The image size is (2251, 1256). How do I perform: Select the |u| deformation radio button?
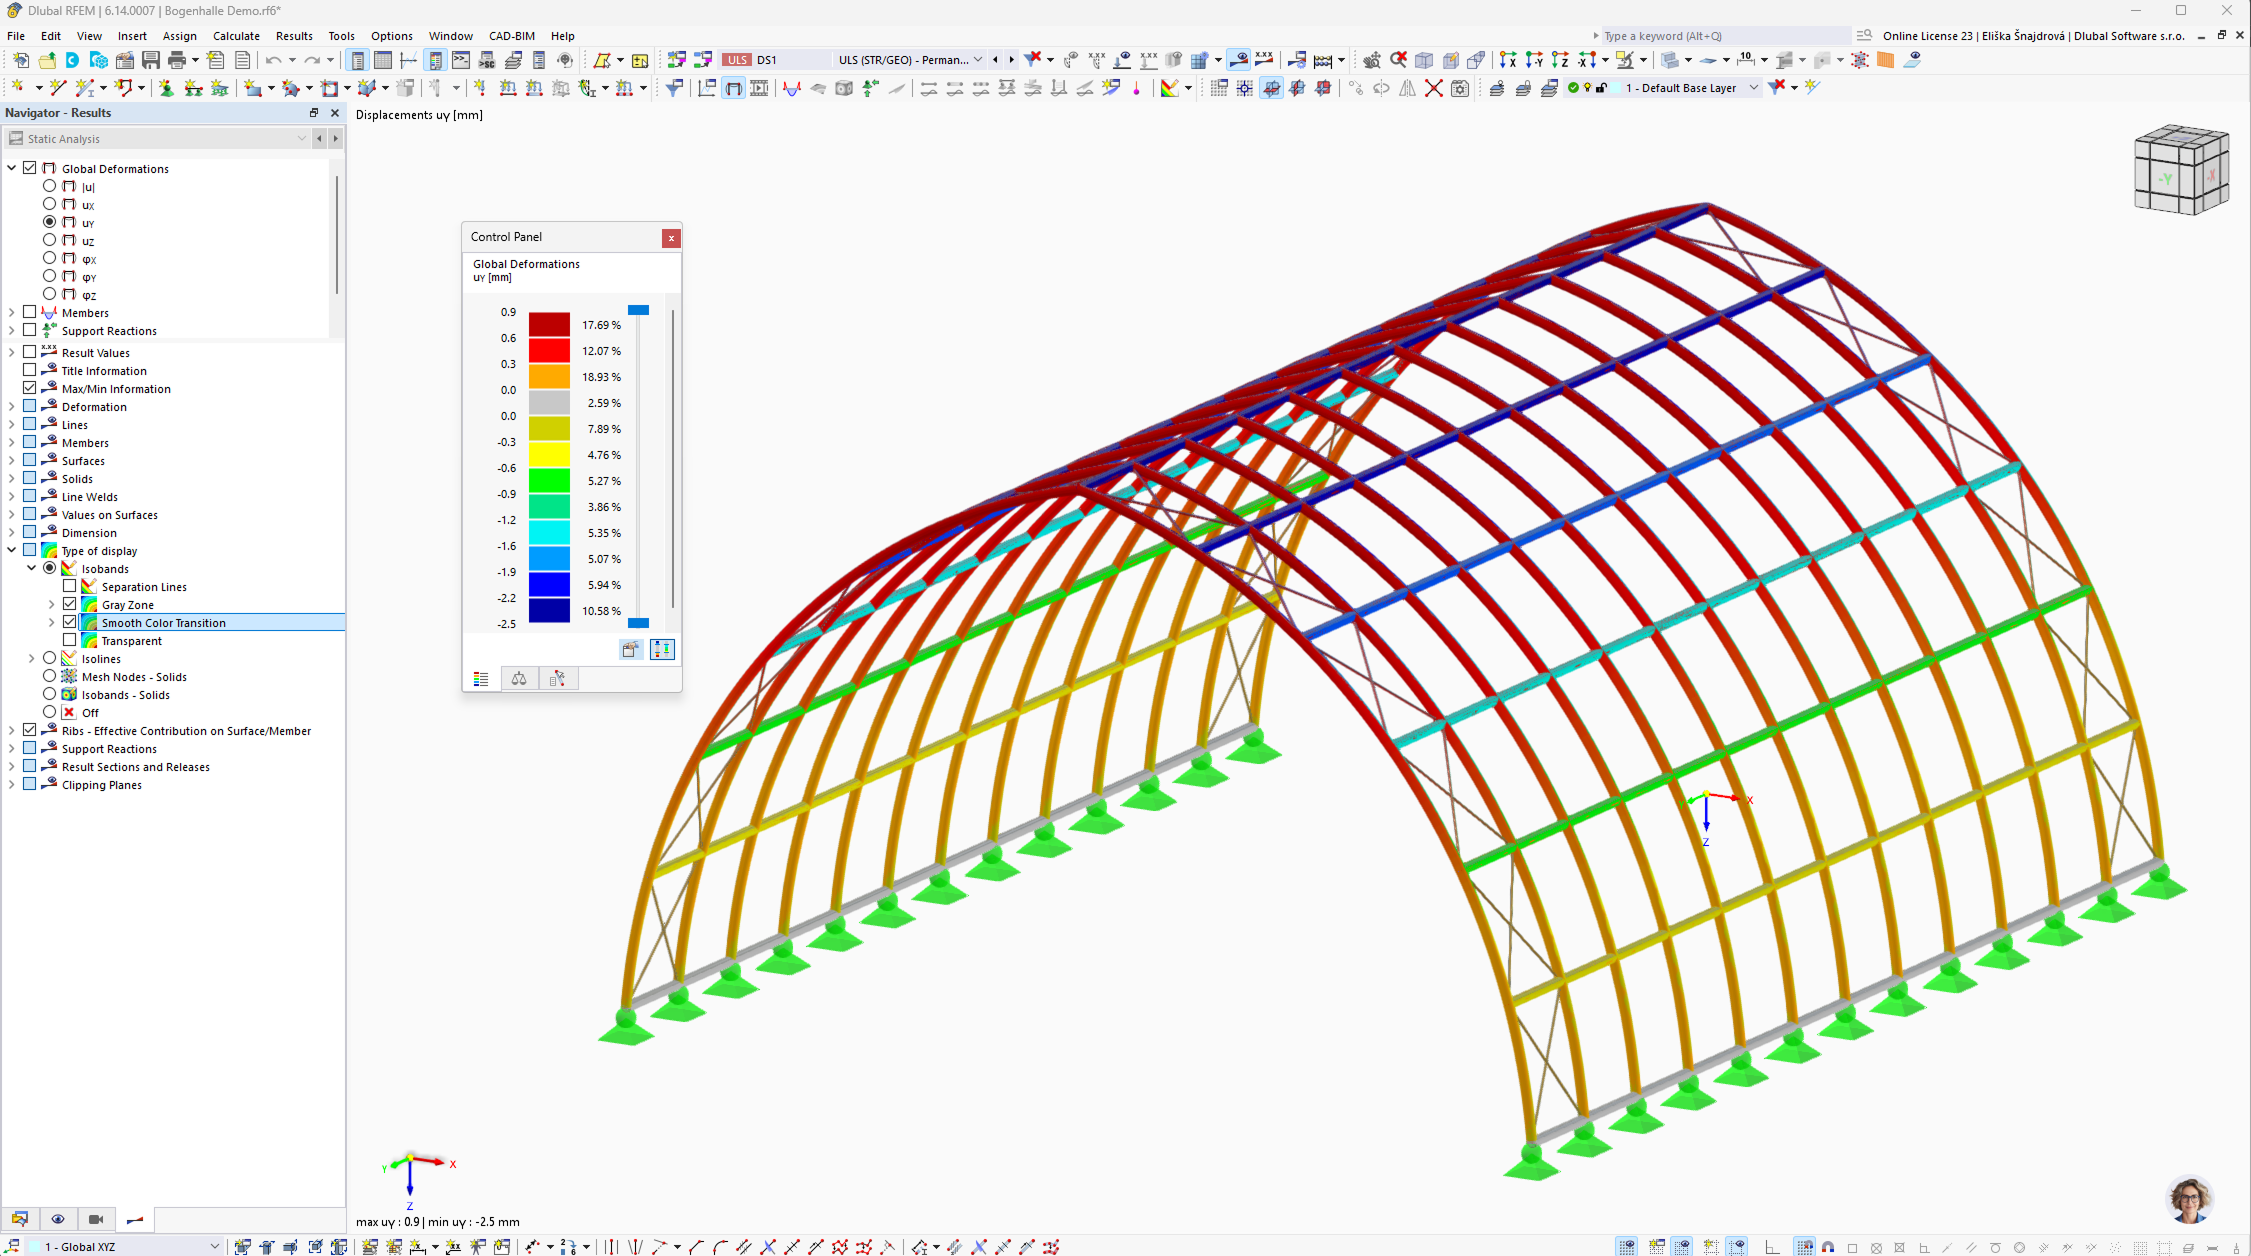pyautogui.click(x=49, y=186)
